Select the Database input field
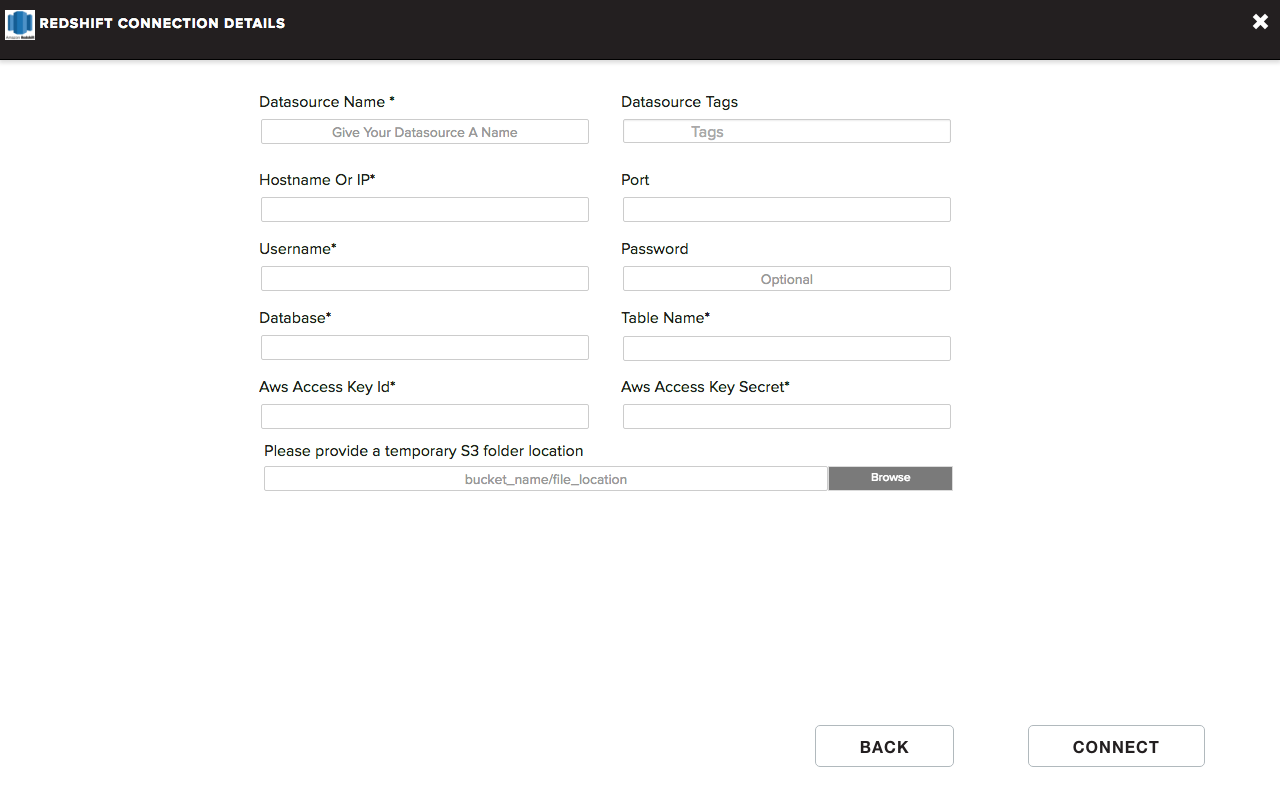 425,348
